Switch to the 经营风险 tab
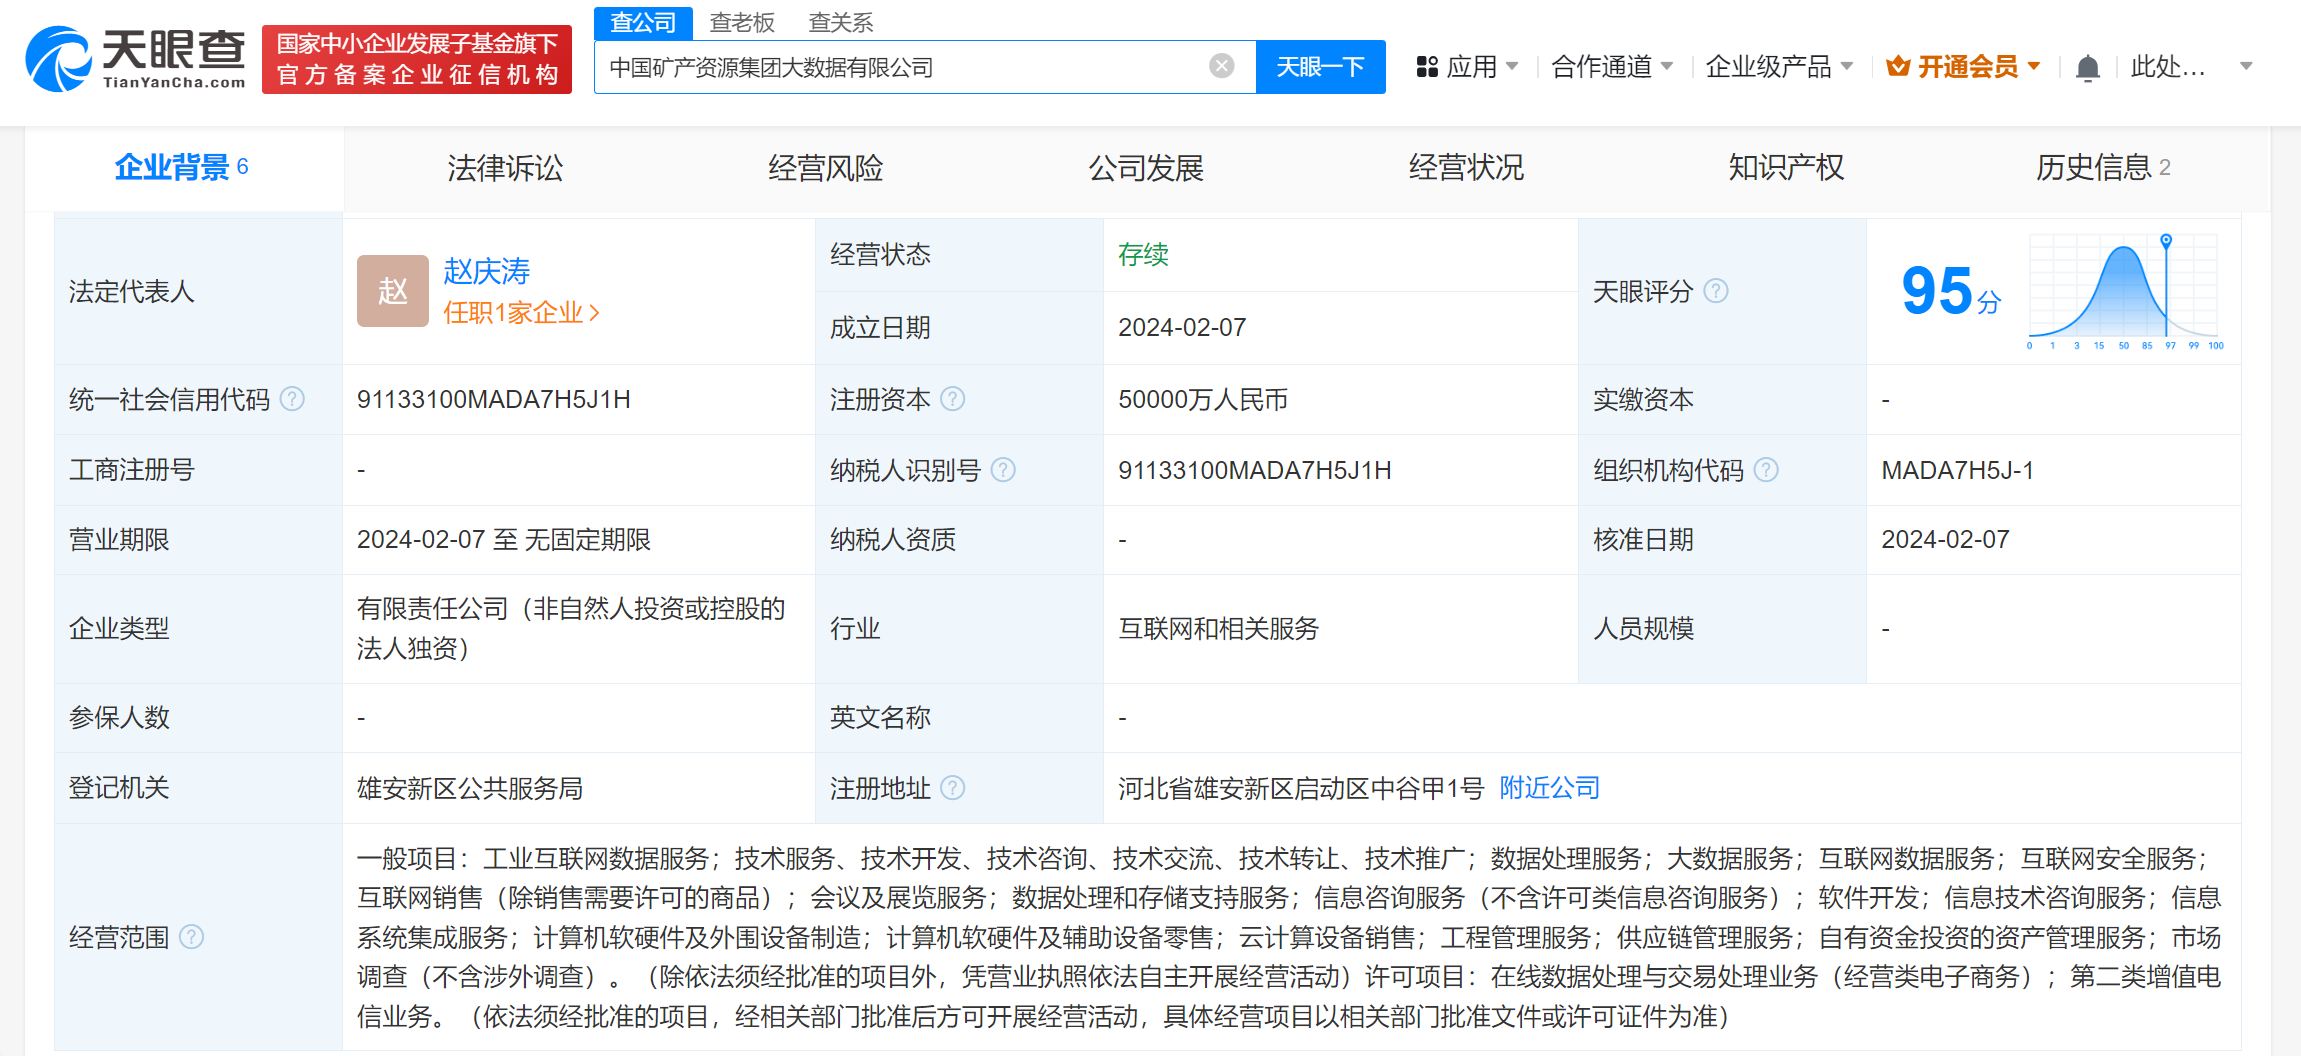 coord(825,168)
